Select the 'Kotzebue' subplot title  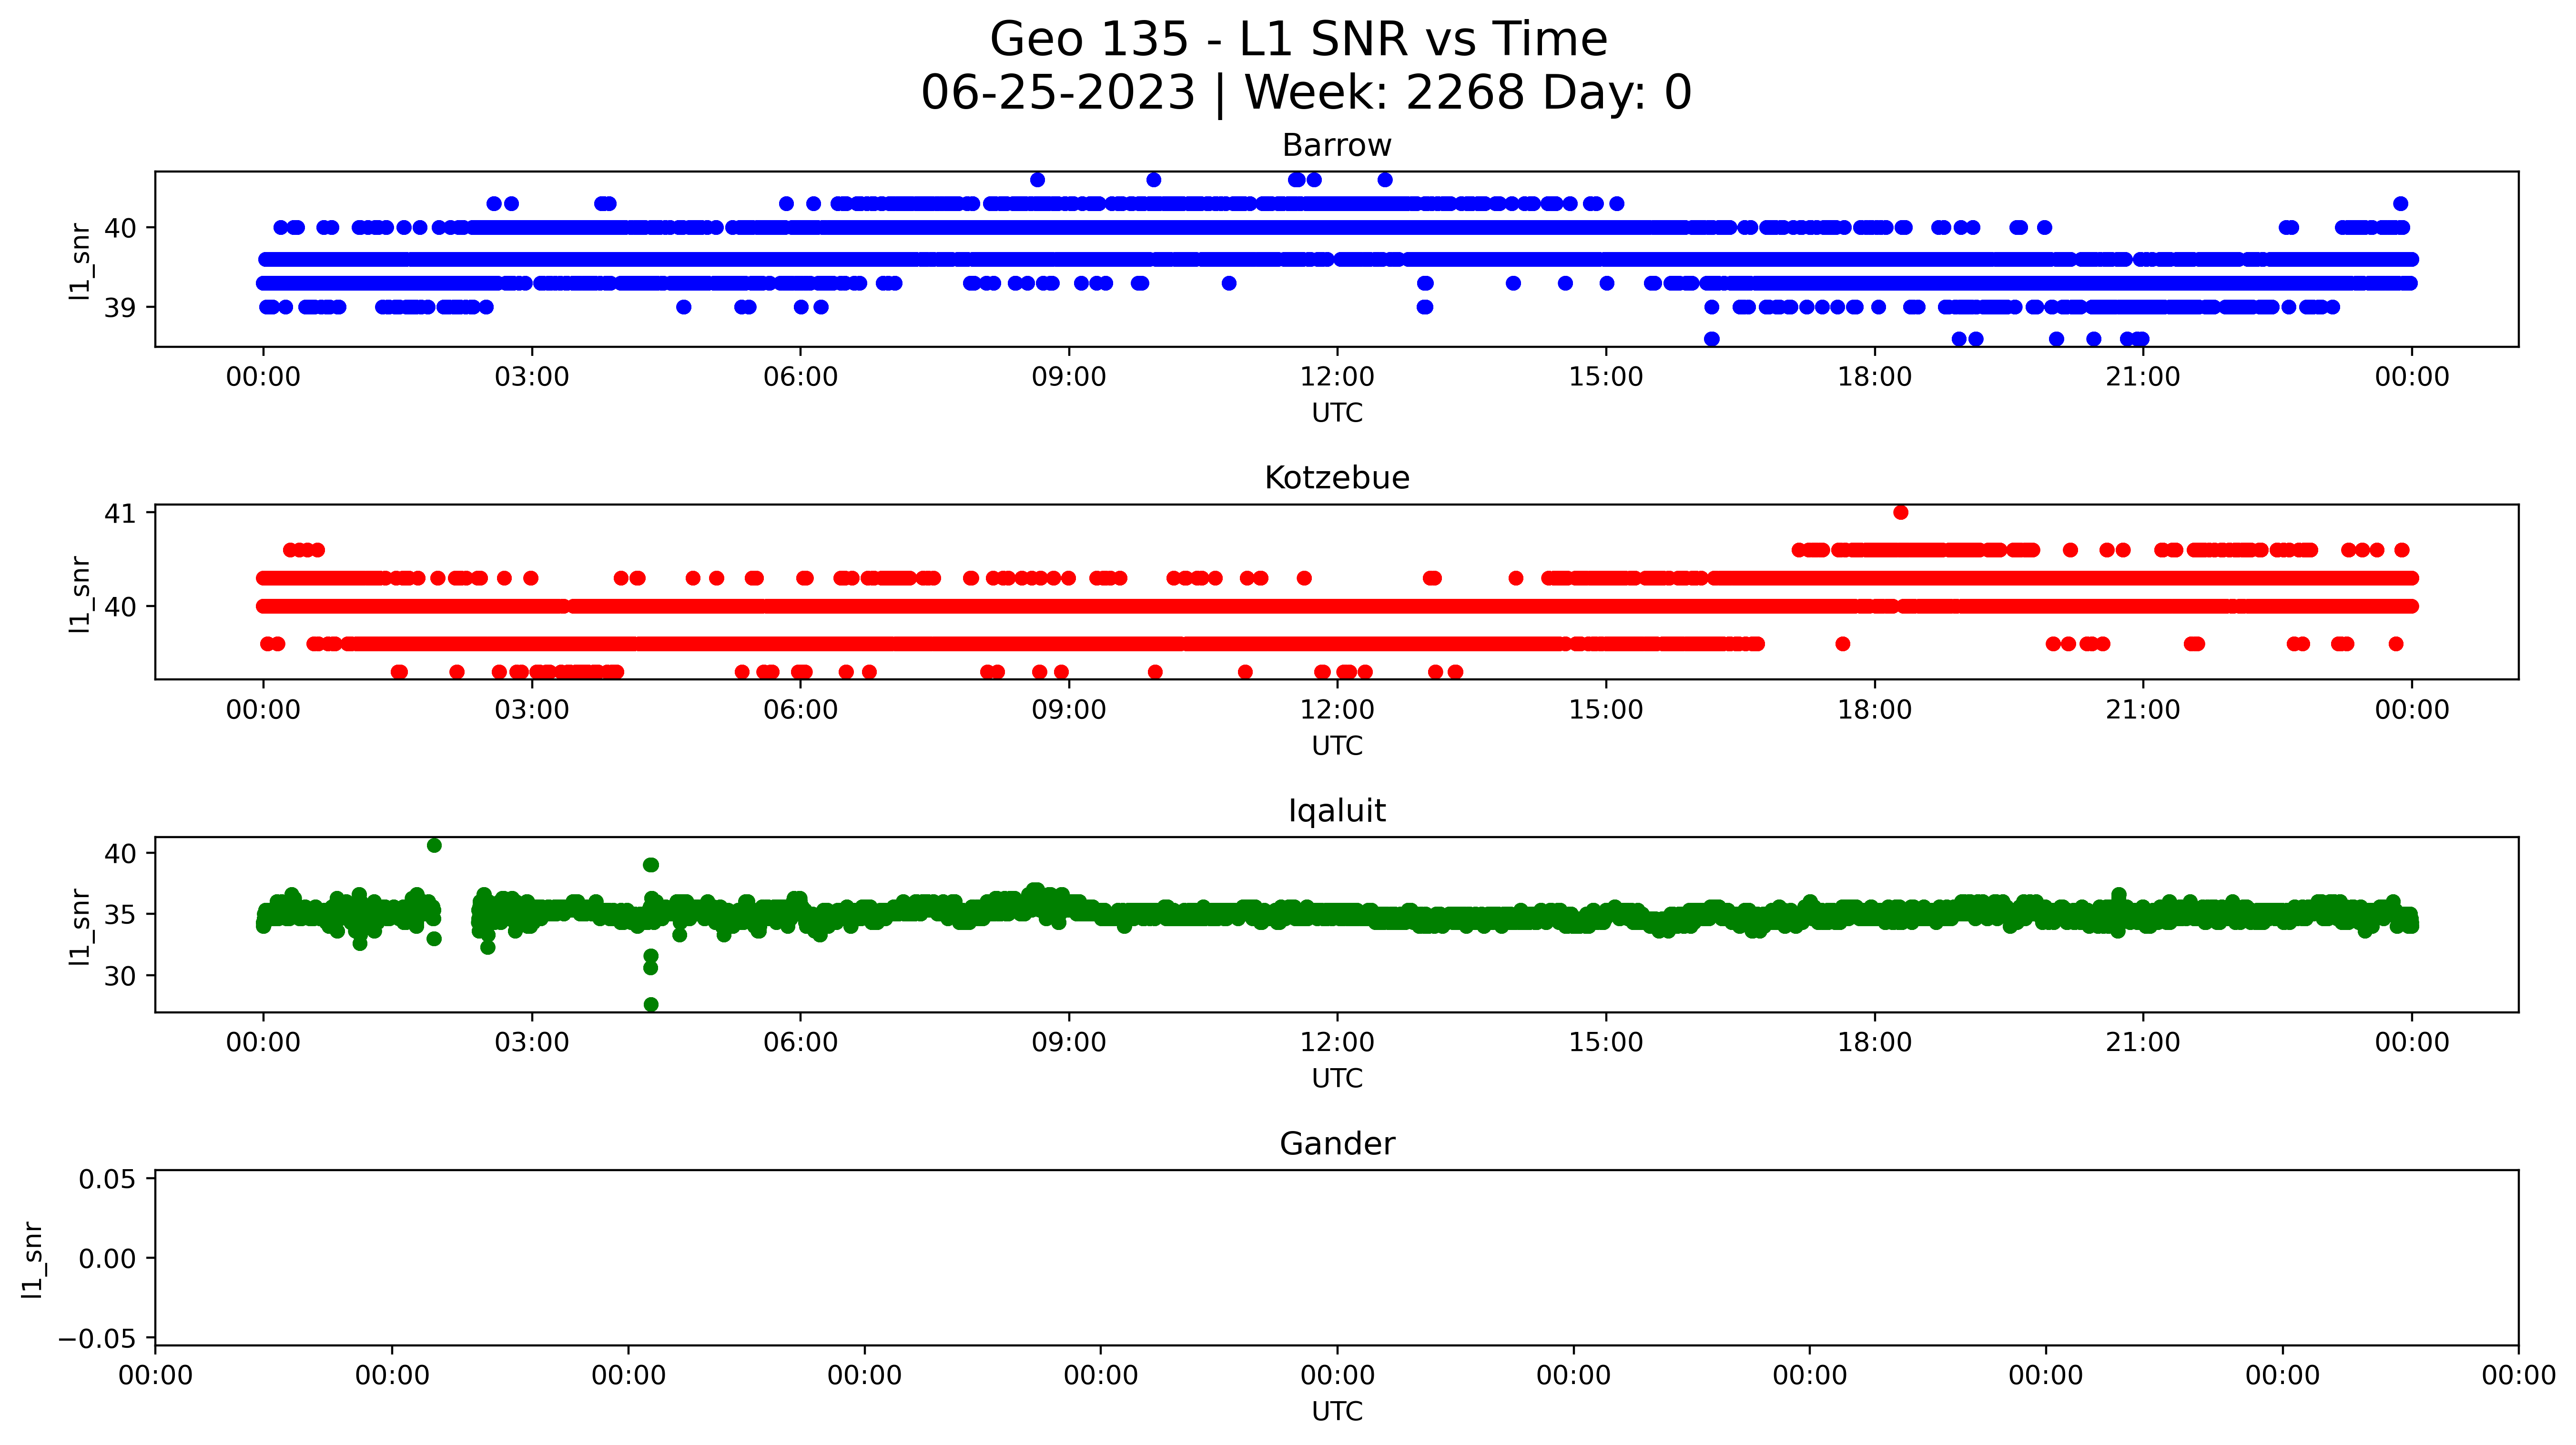pos(1337,478)
